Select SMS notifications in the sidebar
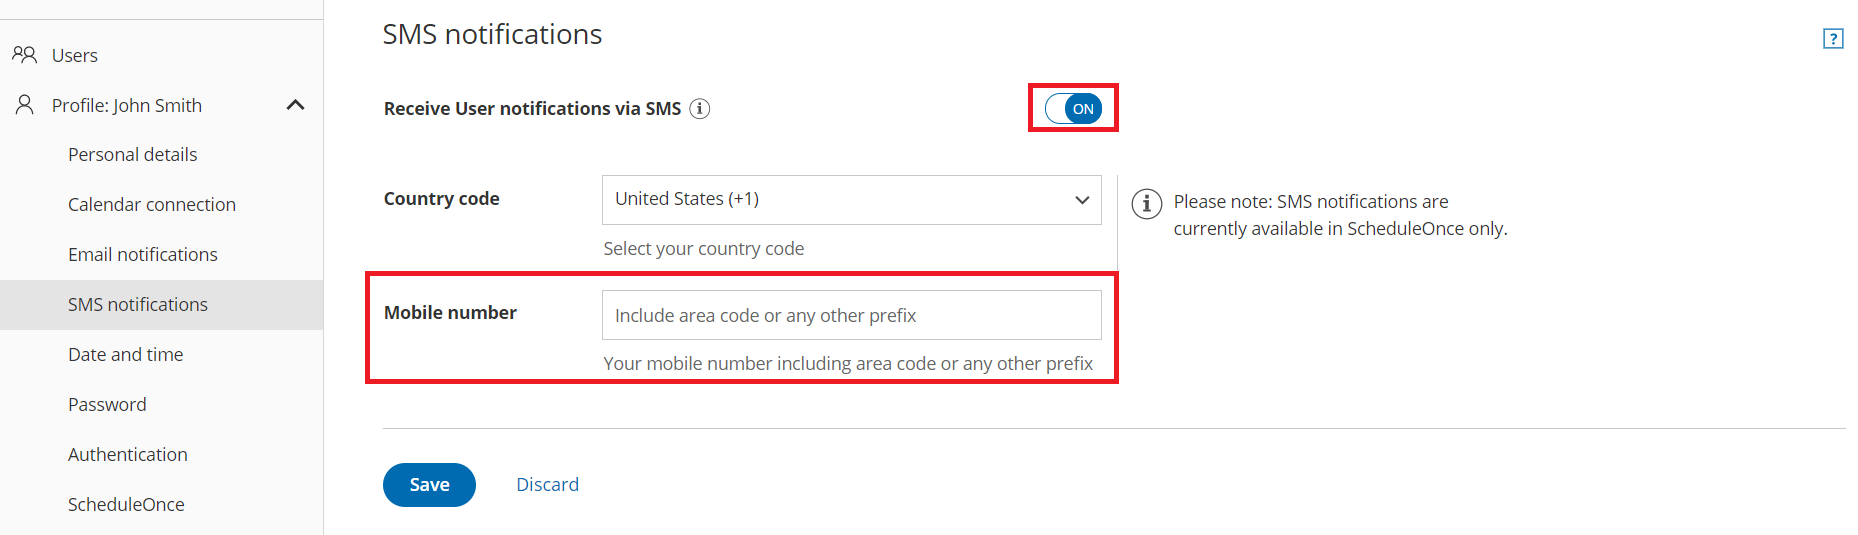The width and height of the screenshot is (1858, 535). [138, 305]
